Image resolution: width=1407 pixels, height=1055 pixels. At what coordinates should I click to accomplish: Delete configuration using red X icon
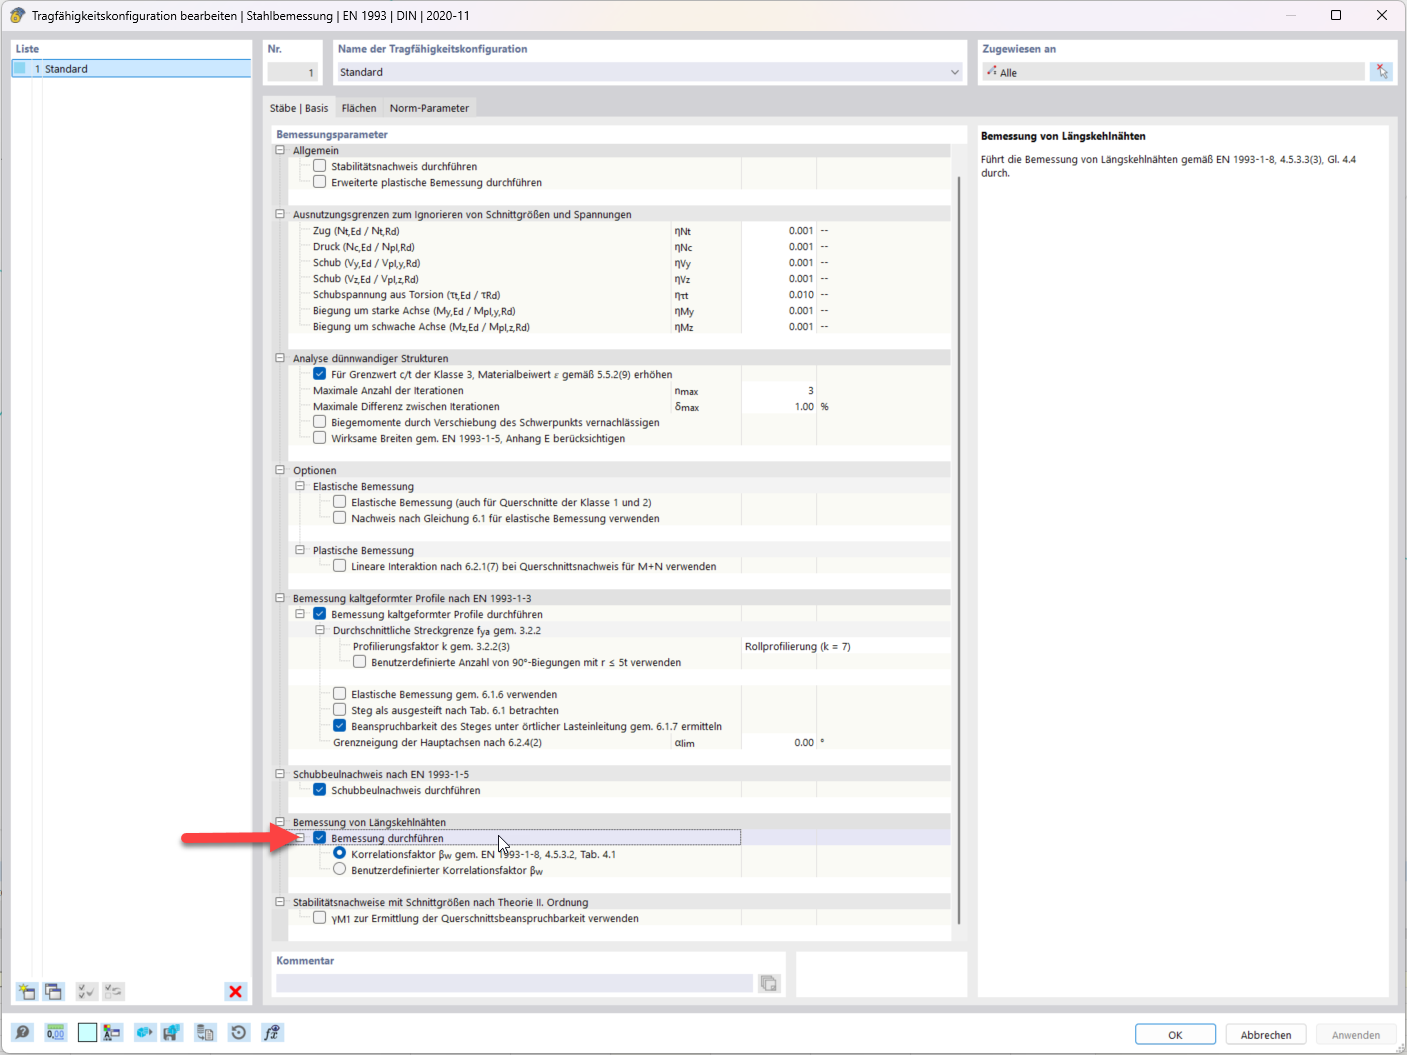pos(236,991)
